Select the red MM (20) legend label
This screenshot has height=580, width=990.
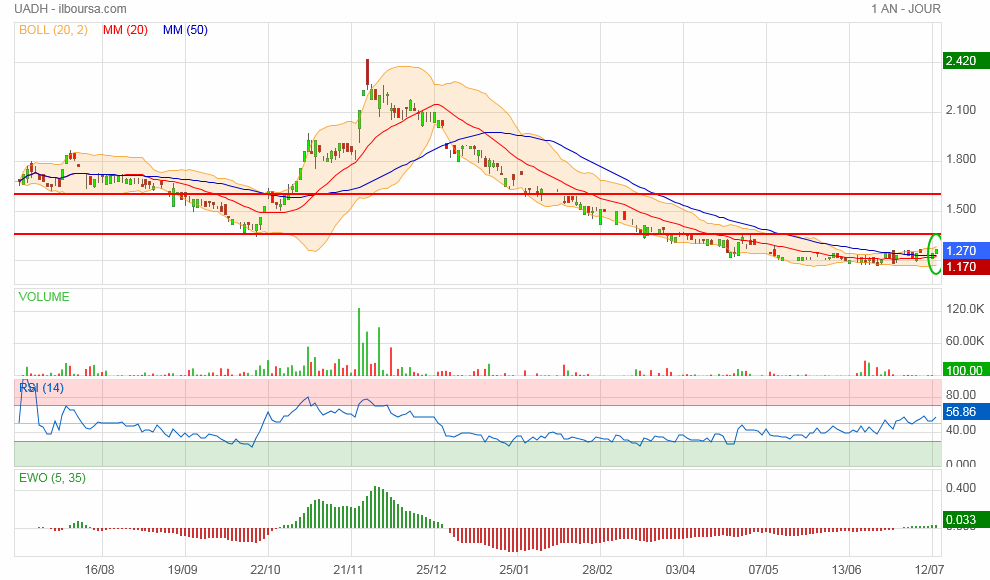coord(125,30)
